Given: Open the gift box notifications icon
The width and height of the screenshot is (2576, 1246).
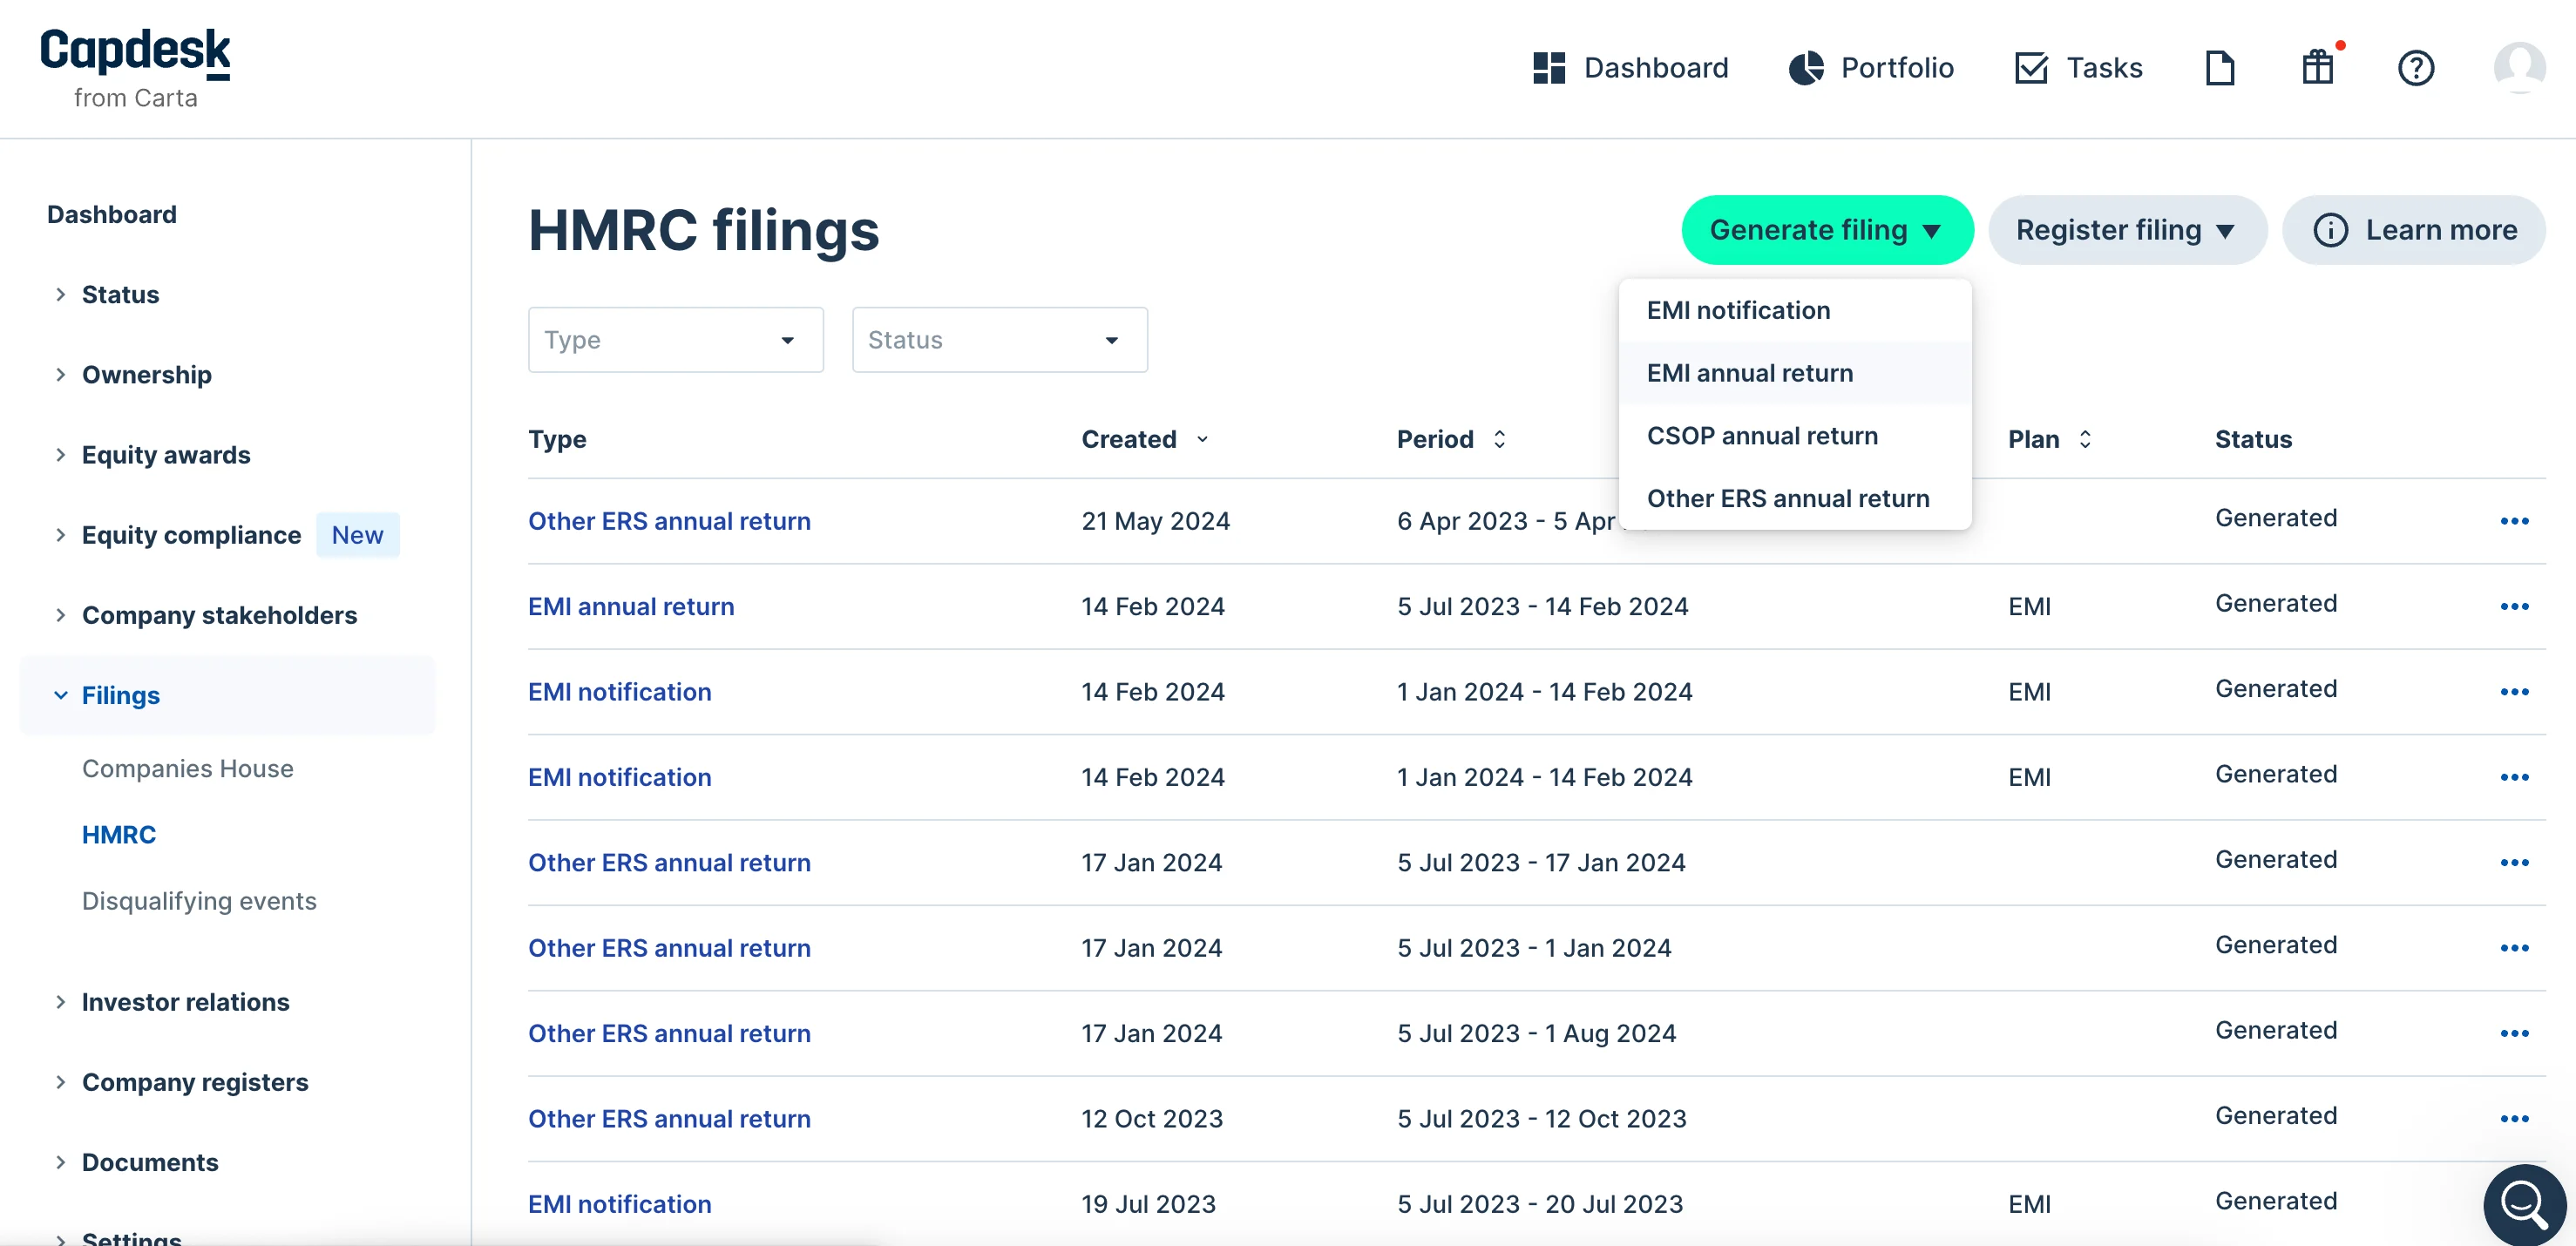Looking at the screenshot, I should point(2317,68).
